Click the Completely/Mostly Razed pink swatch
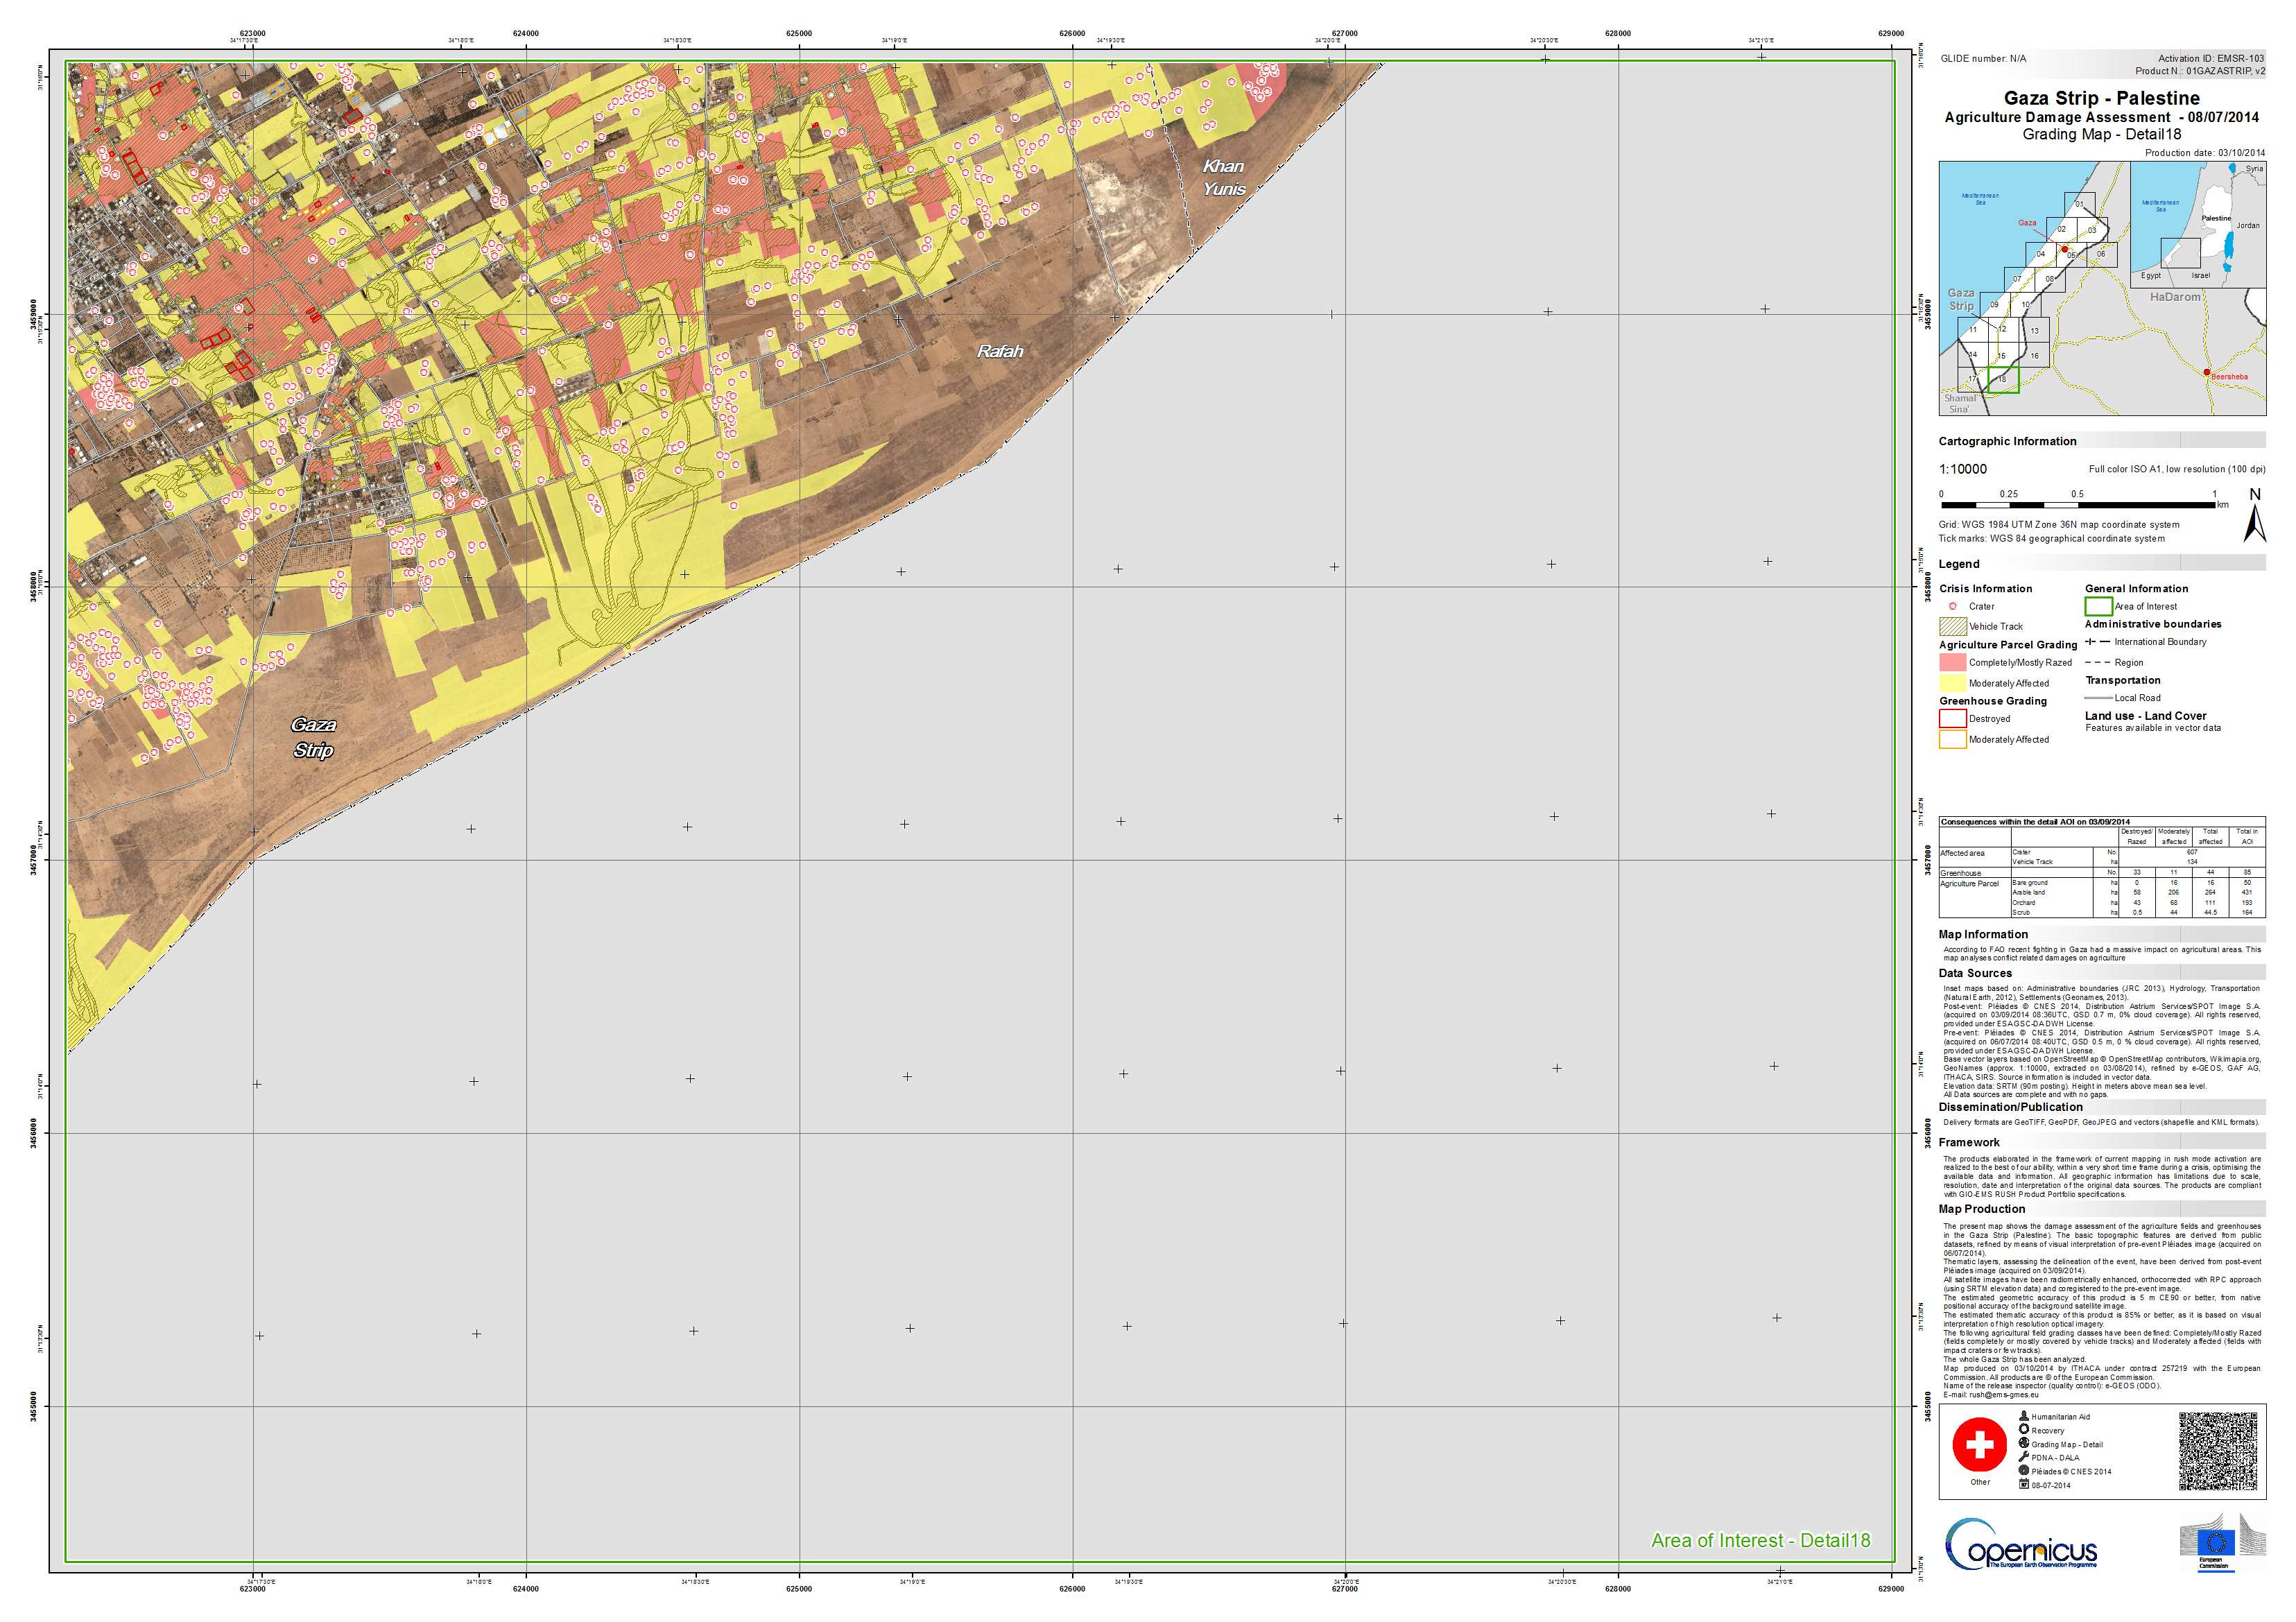2296x1622 pixels. point(1952,662)
